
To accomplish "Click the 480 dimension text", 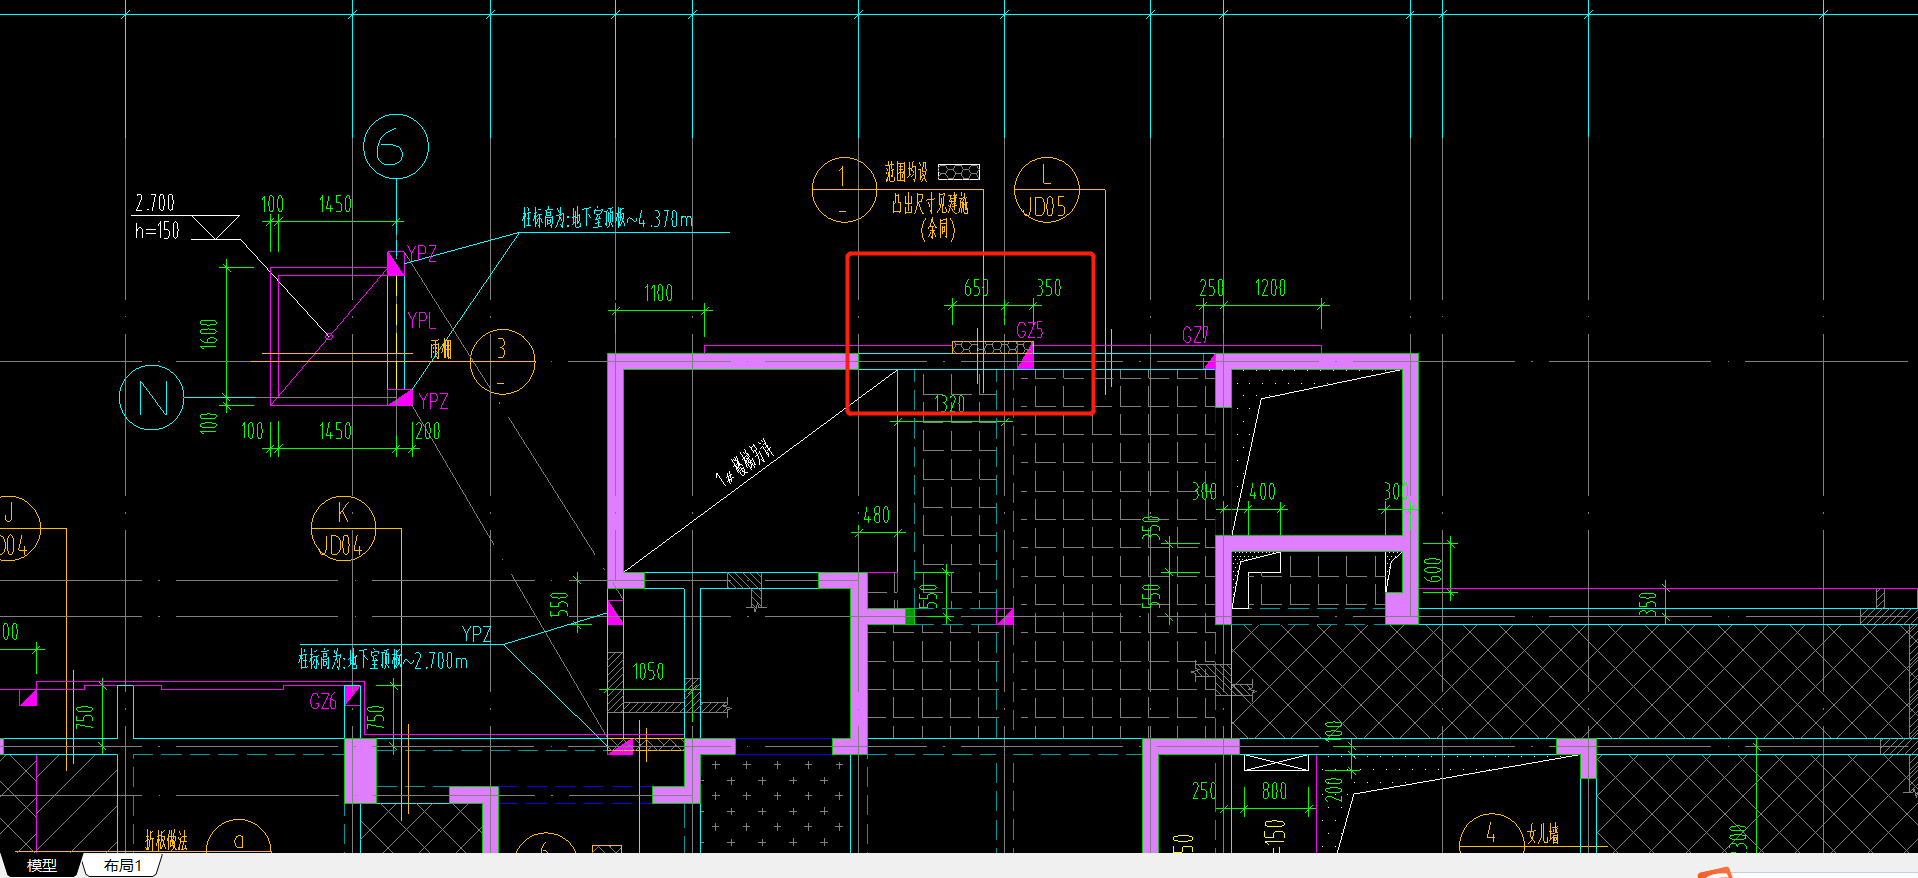I will point(876,515).
